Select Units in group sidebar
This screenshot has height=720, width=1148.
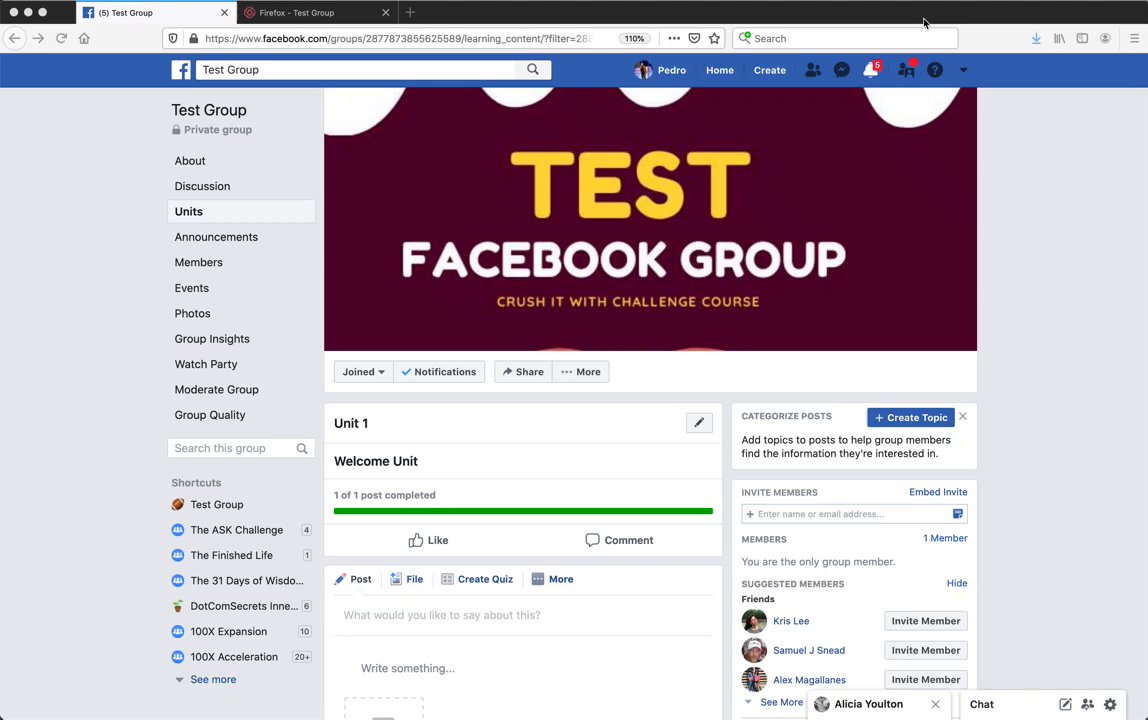[241, 211]
